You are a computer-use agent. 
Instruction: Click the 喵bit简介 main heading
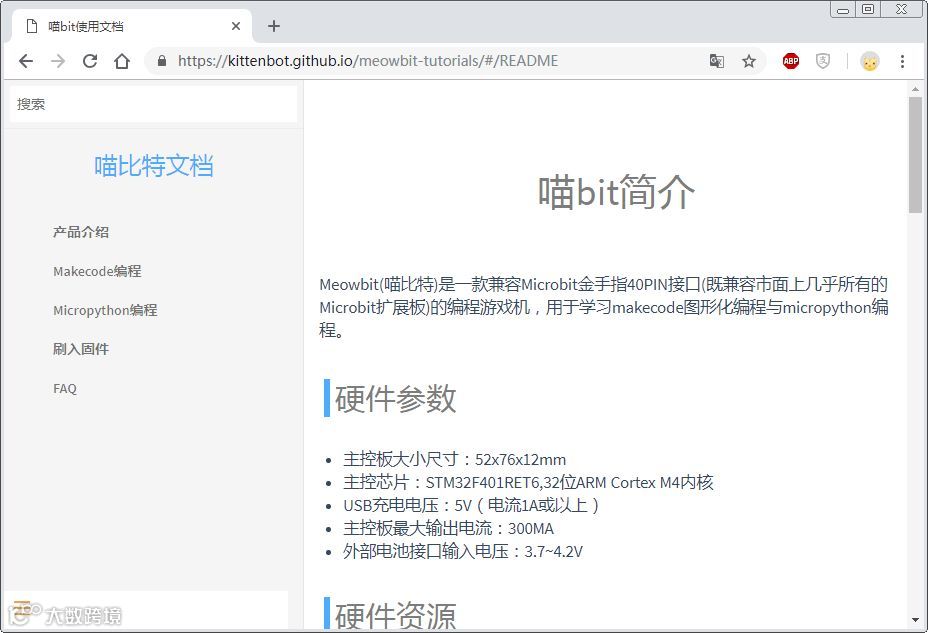click(616, 192)
